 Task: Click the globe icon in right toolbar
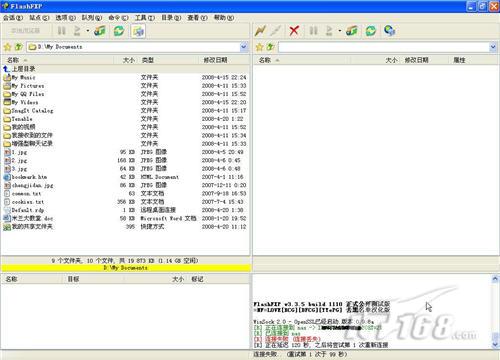coord(389,31)
